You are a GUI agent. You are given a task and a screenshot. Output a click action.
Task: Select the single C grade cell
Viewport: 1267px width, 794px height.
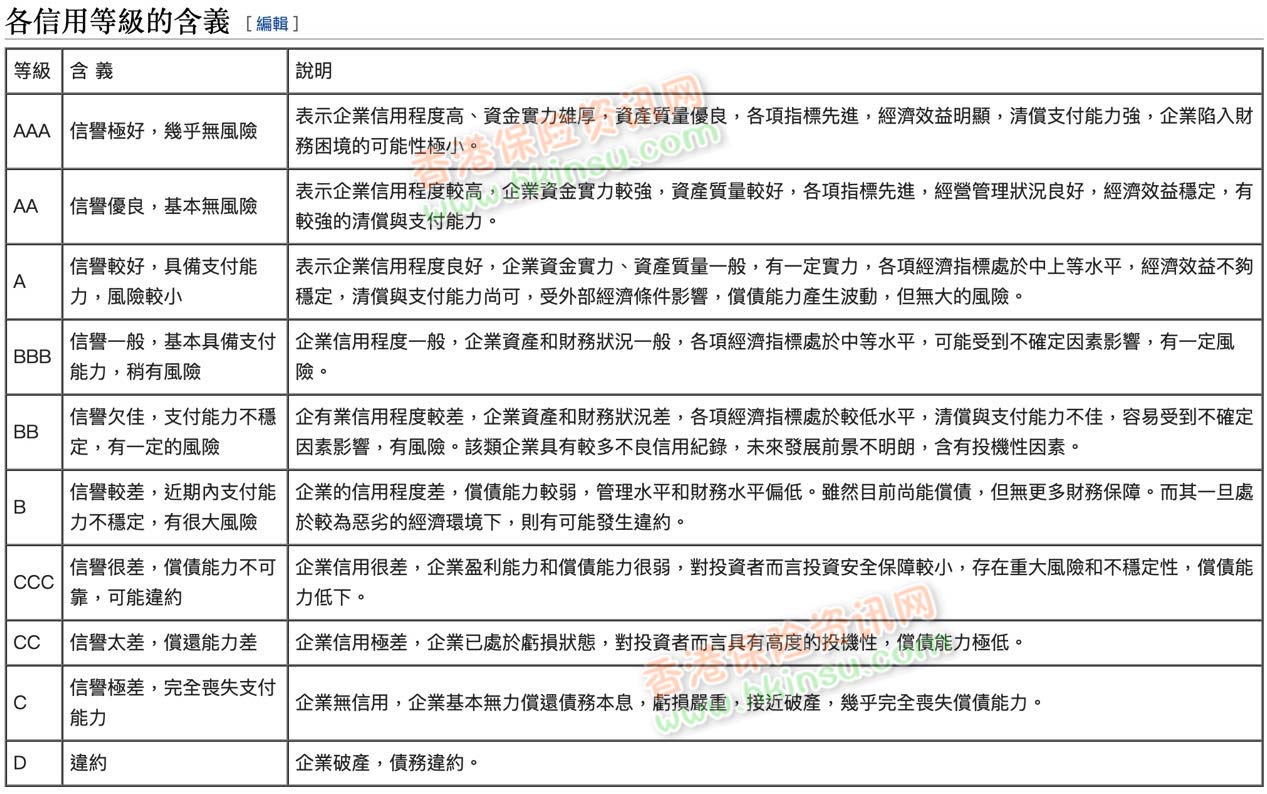point(34,702)
